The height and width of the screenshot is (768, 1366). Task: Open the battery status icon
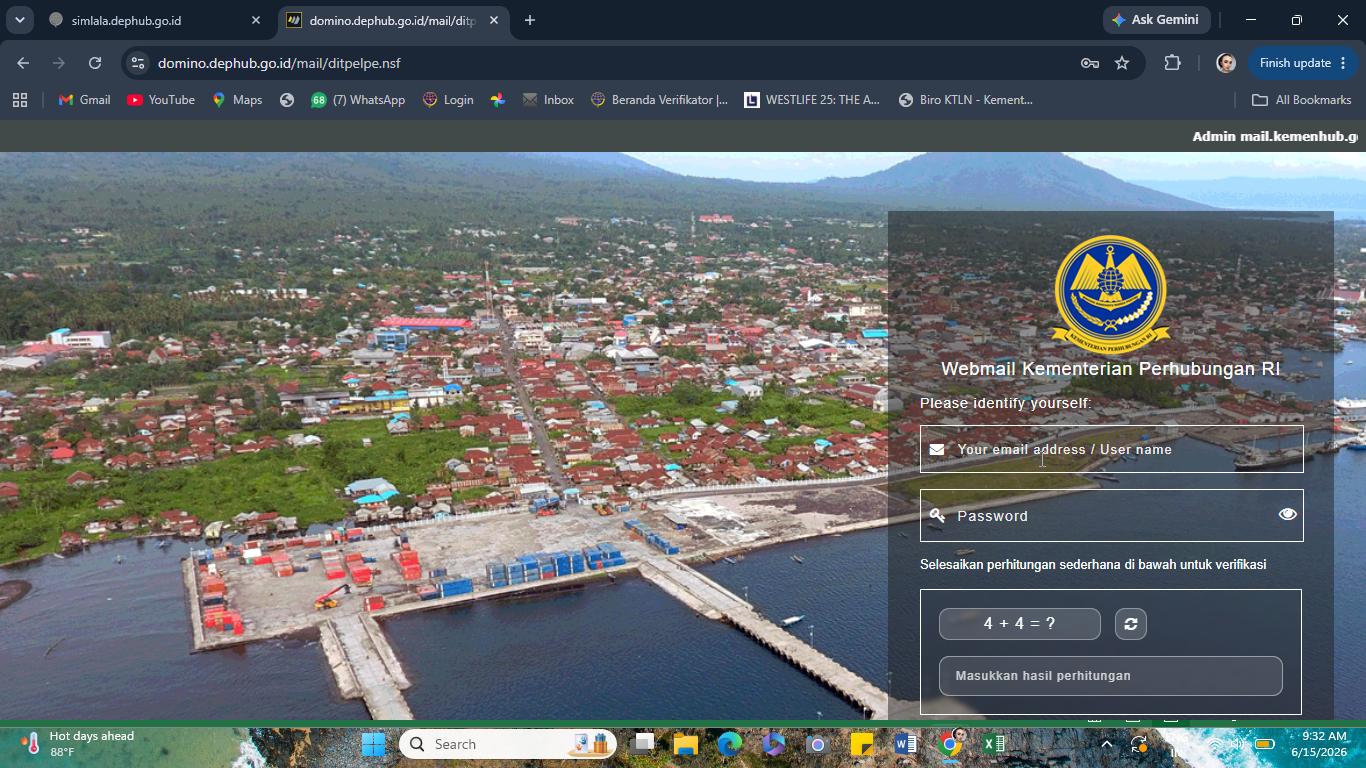(1264, 744)
